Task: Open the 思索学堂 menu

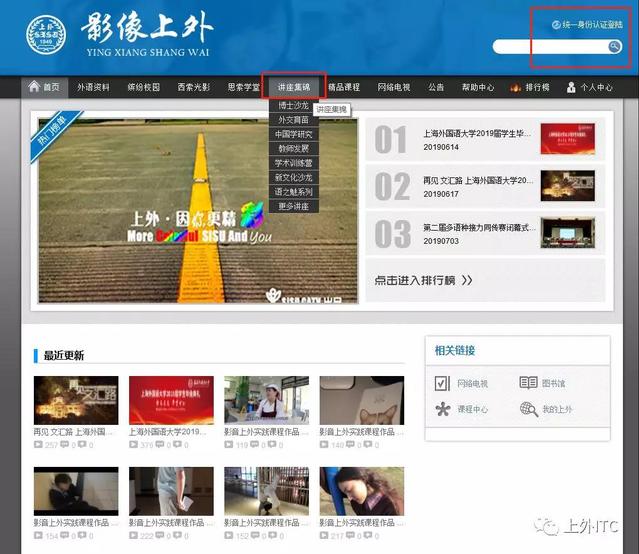Action: (244, 87)
